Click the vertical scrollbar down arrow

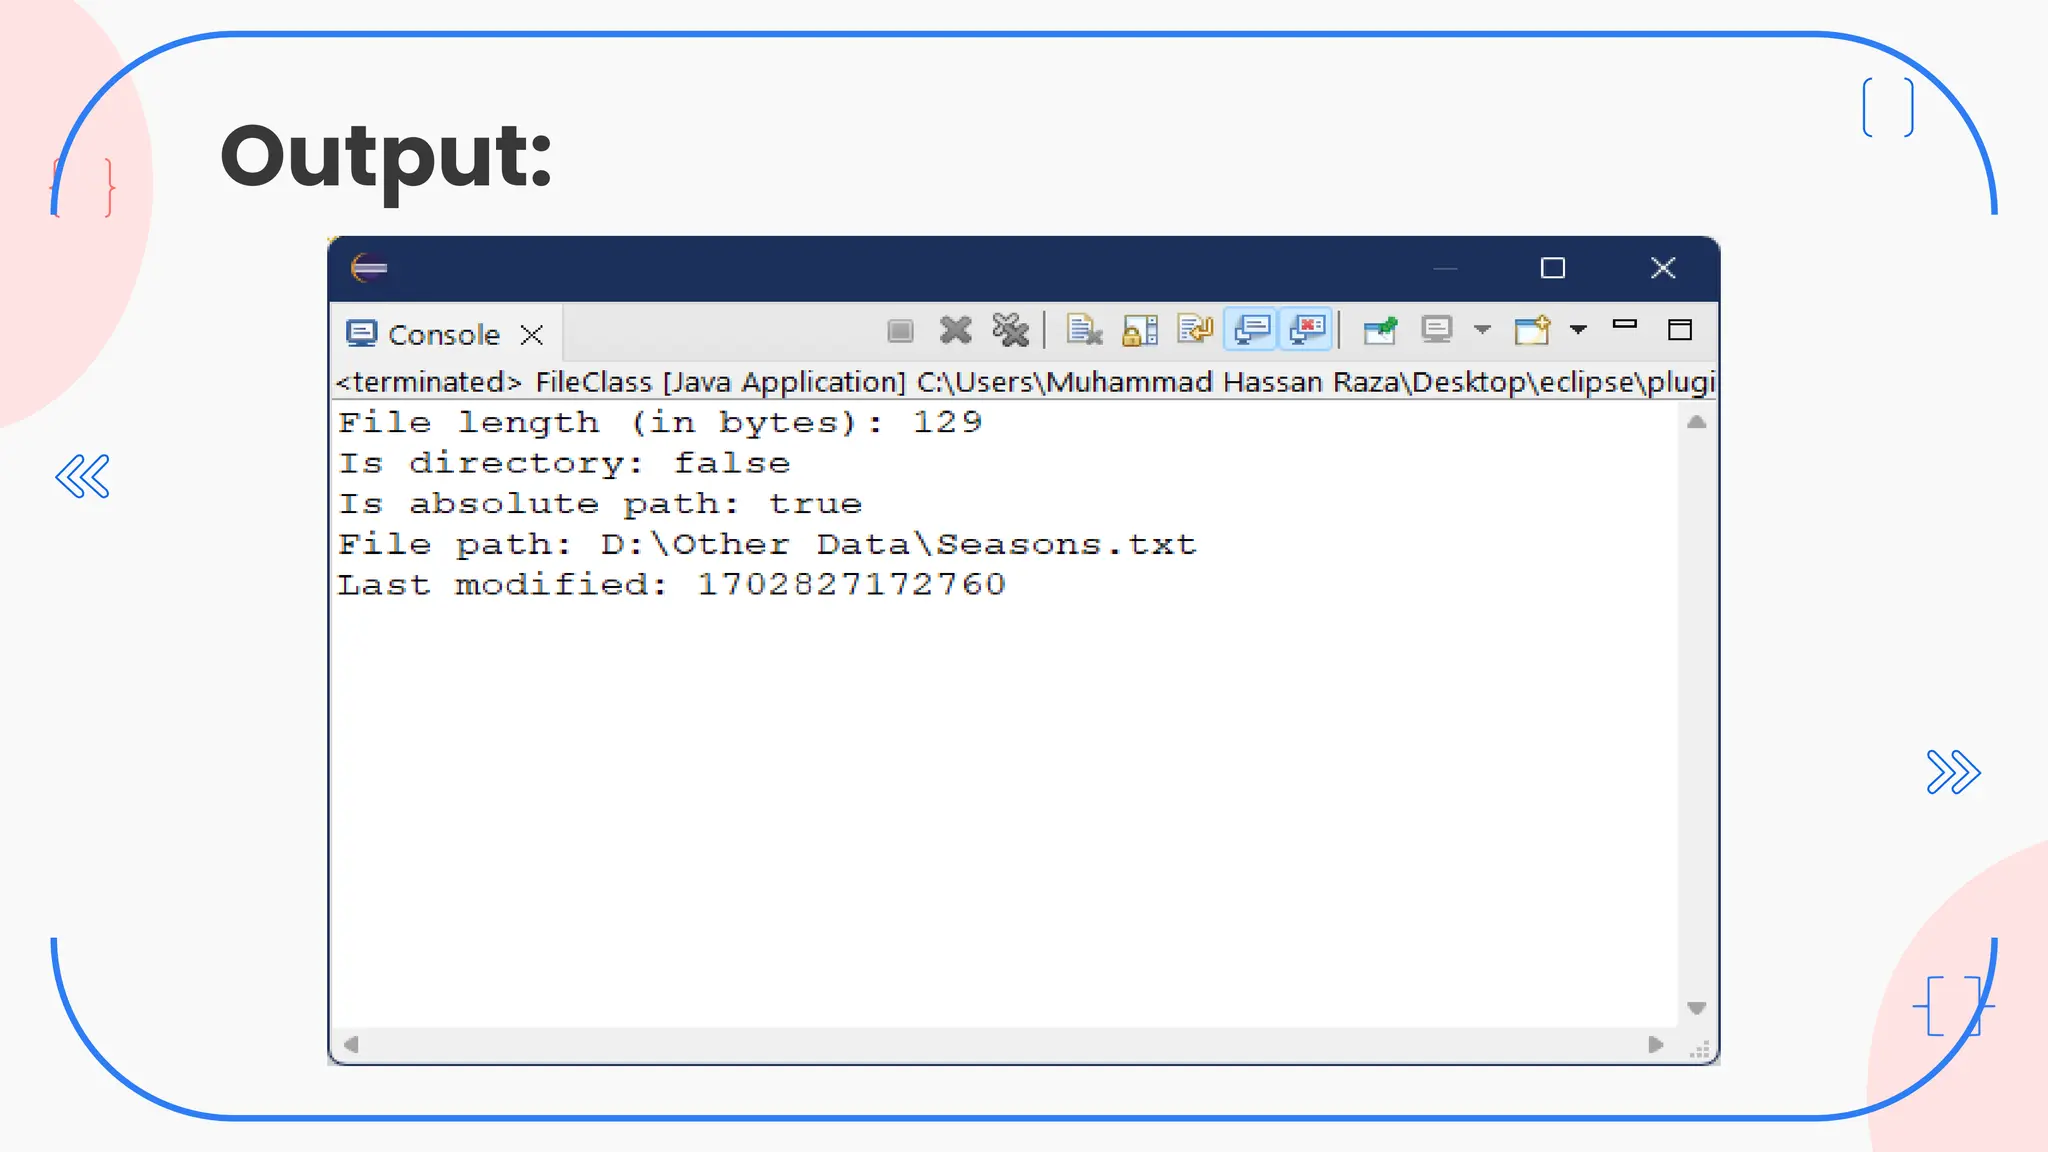pos(1696,1008)
